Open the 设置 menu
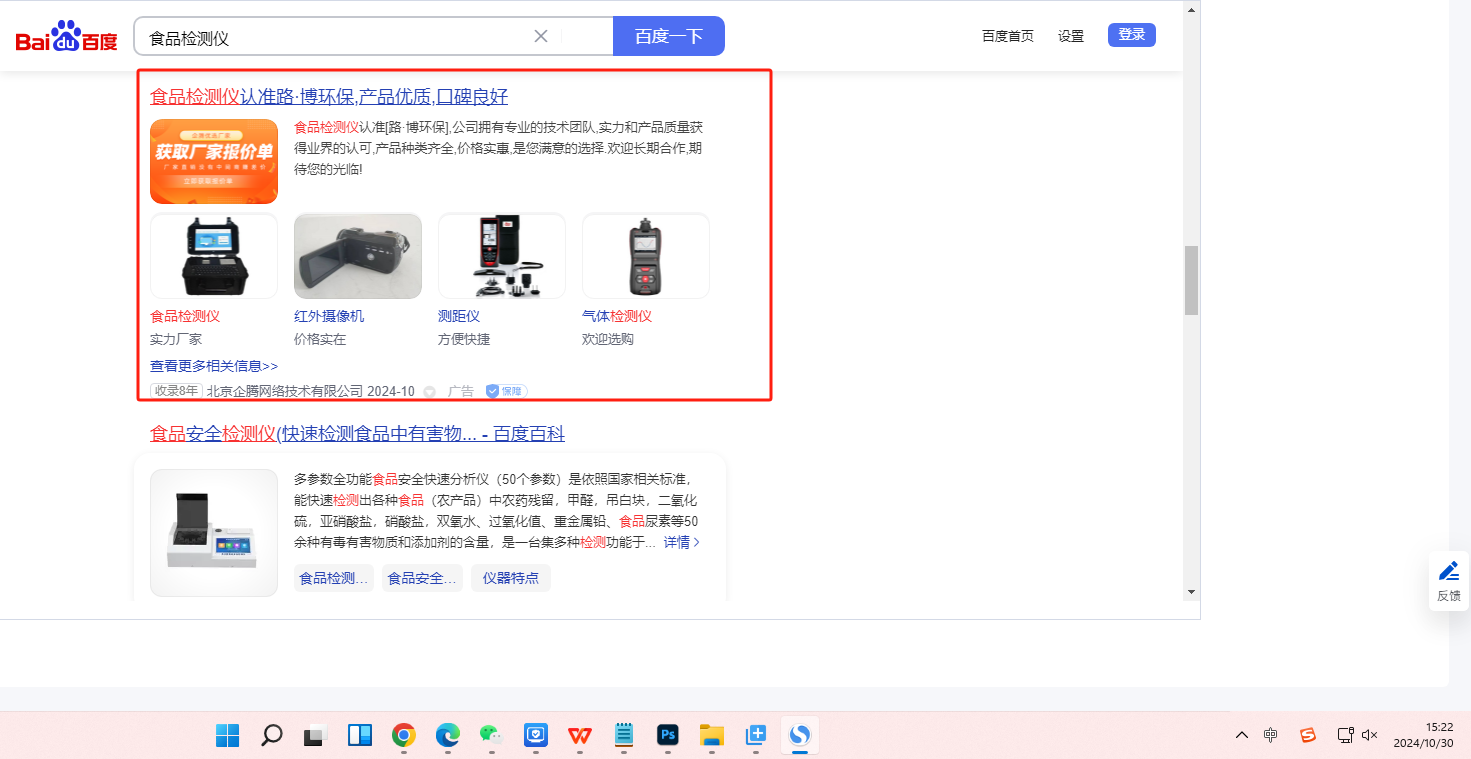 [x=1071, y=36]
